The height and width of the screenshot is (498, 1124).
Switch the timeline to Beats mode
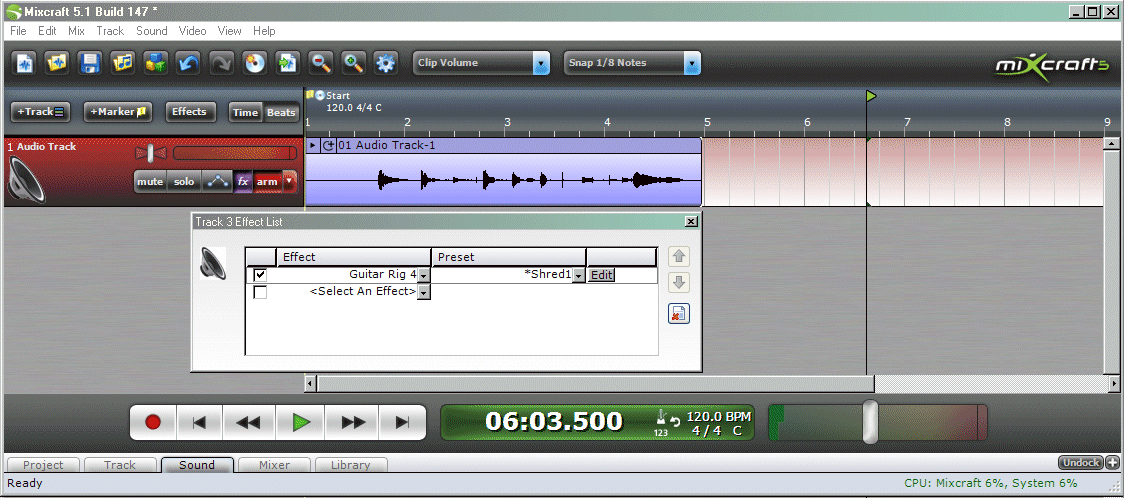(x=281, y=112)
